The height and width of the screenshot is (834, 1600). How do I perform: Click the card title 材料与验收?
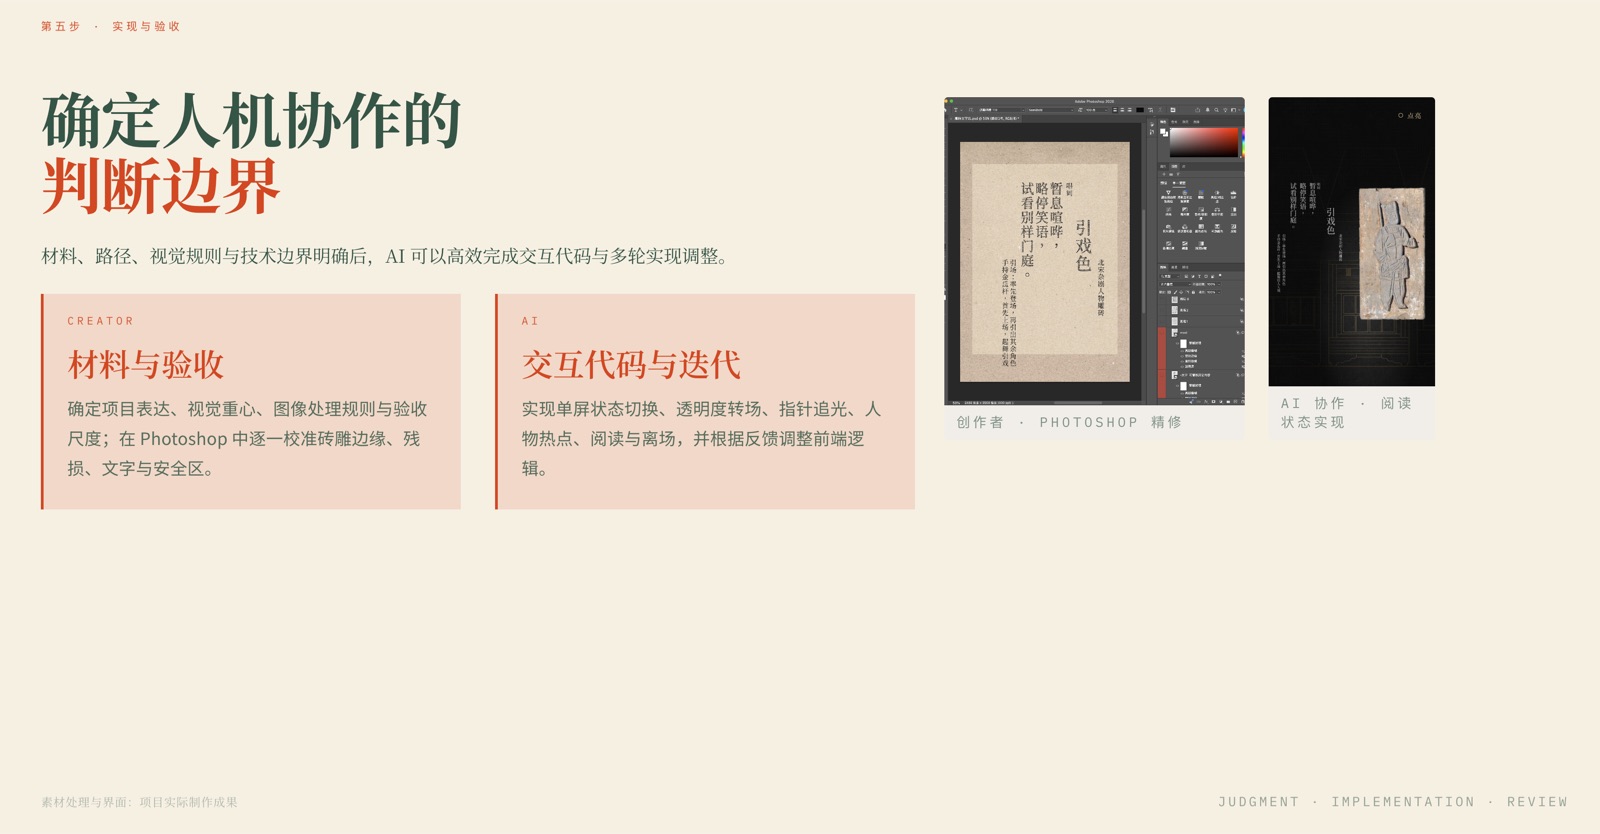pos(146,365)
